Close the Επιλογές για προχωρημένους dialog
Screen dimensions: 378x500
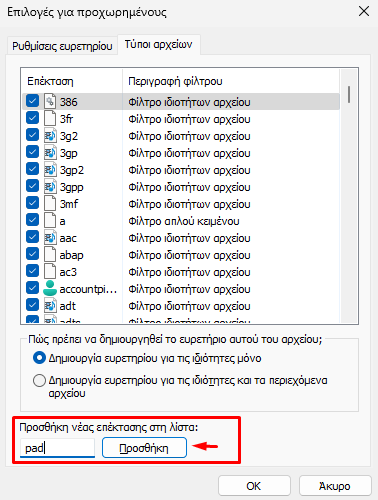[x=364, y=11]
